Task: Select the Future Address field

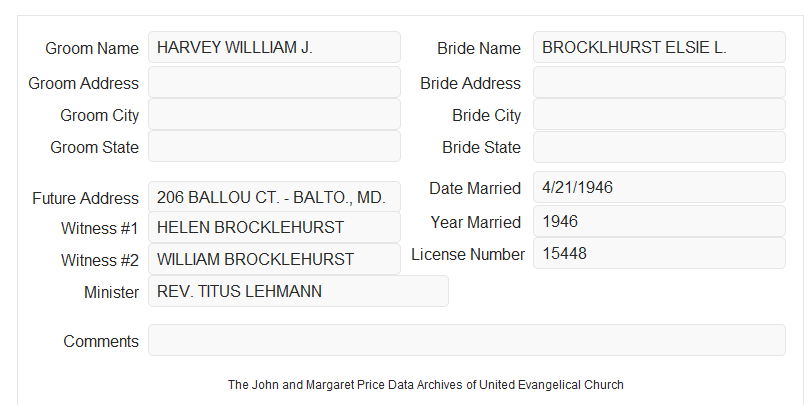Action: [x=274, y=197]
